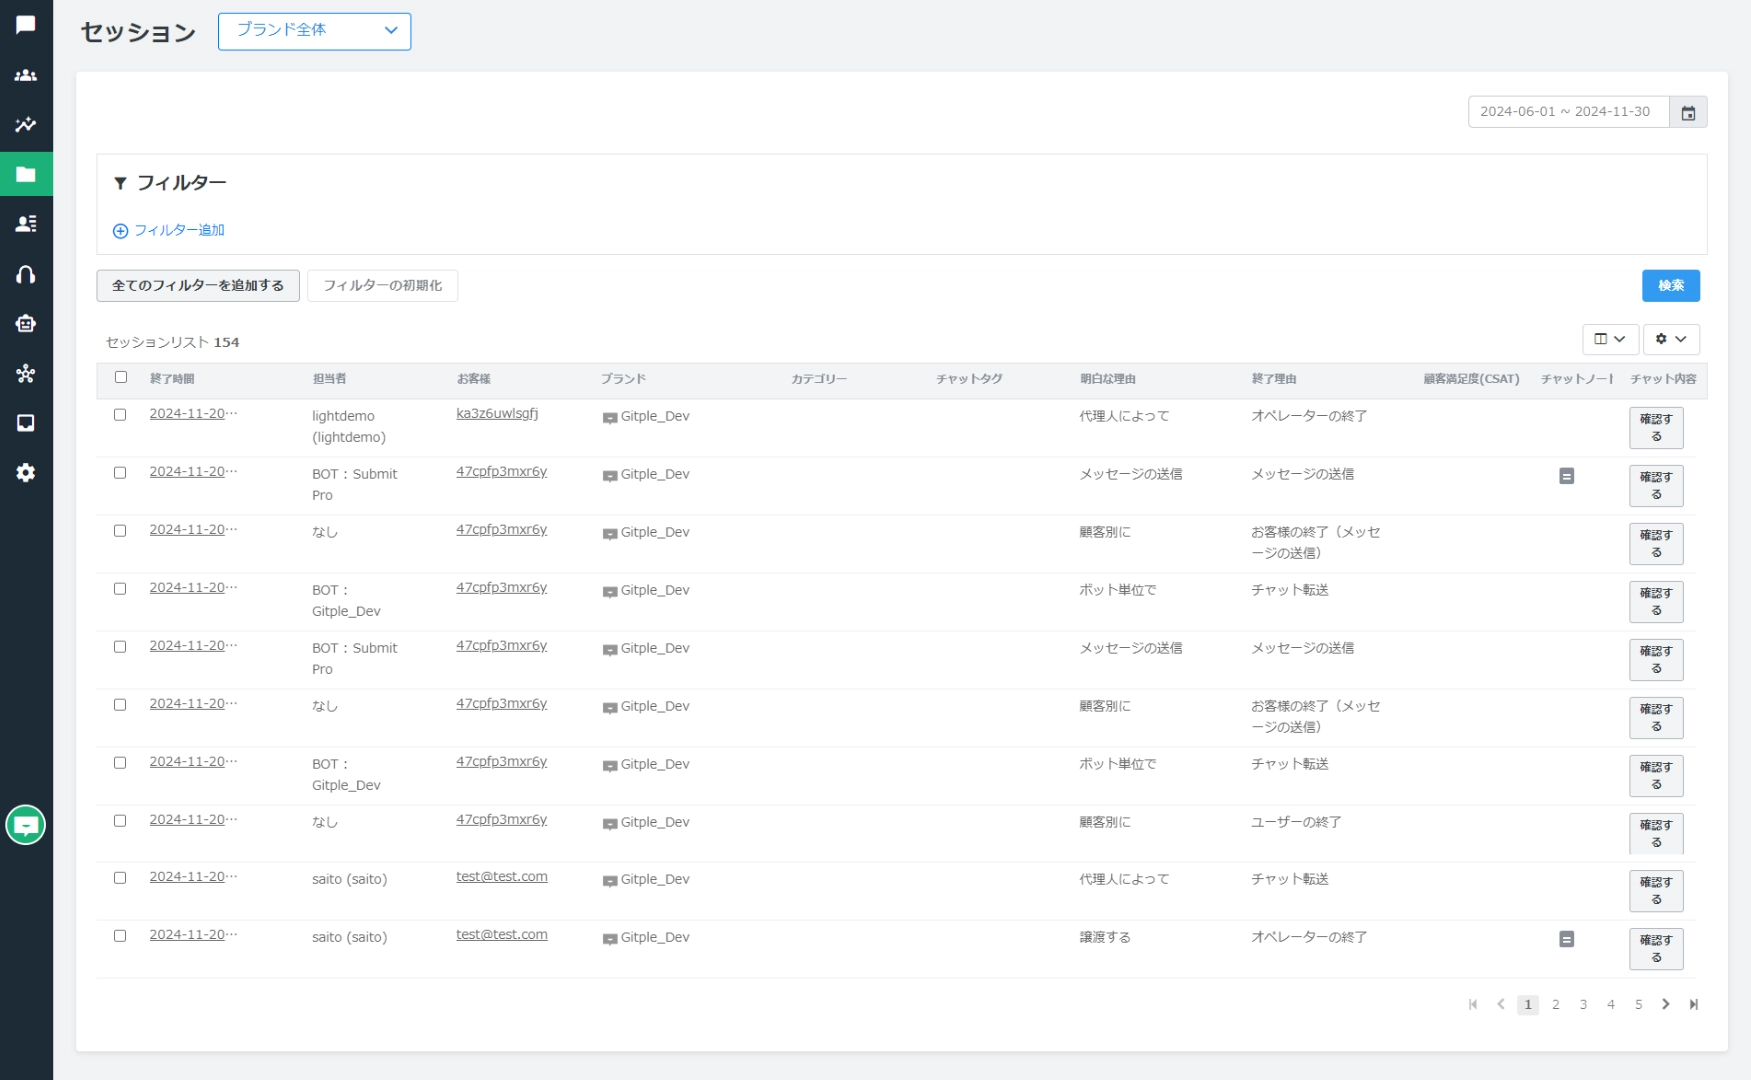The width and height of the screenshot is (1751, 1080).
Task: Go to first page of results
Action: pos(1473,1004)
